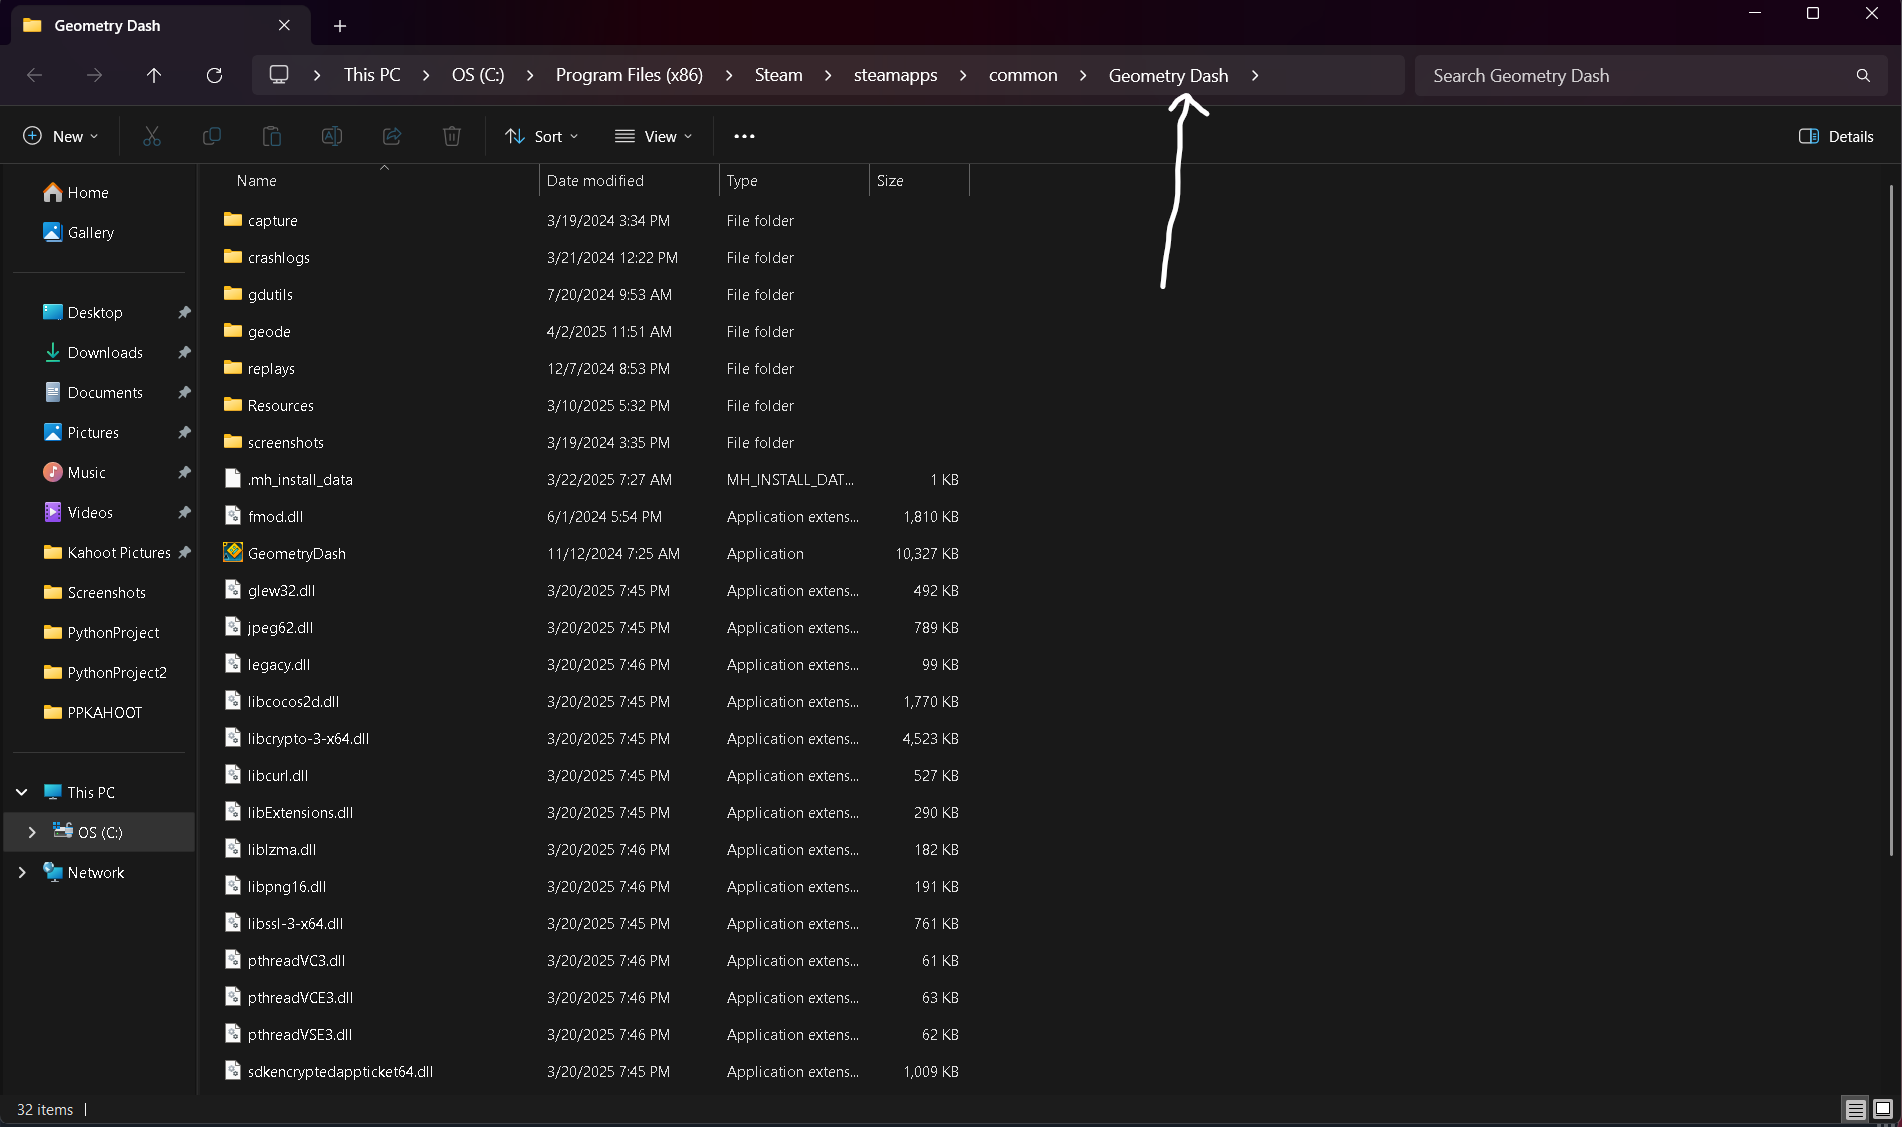Image resolution: width=1902 pixels, height=1127 pixels.
Task: Expand chevron after Steam in address bar
Action: 828,76
